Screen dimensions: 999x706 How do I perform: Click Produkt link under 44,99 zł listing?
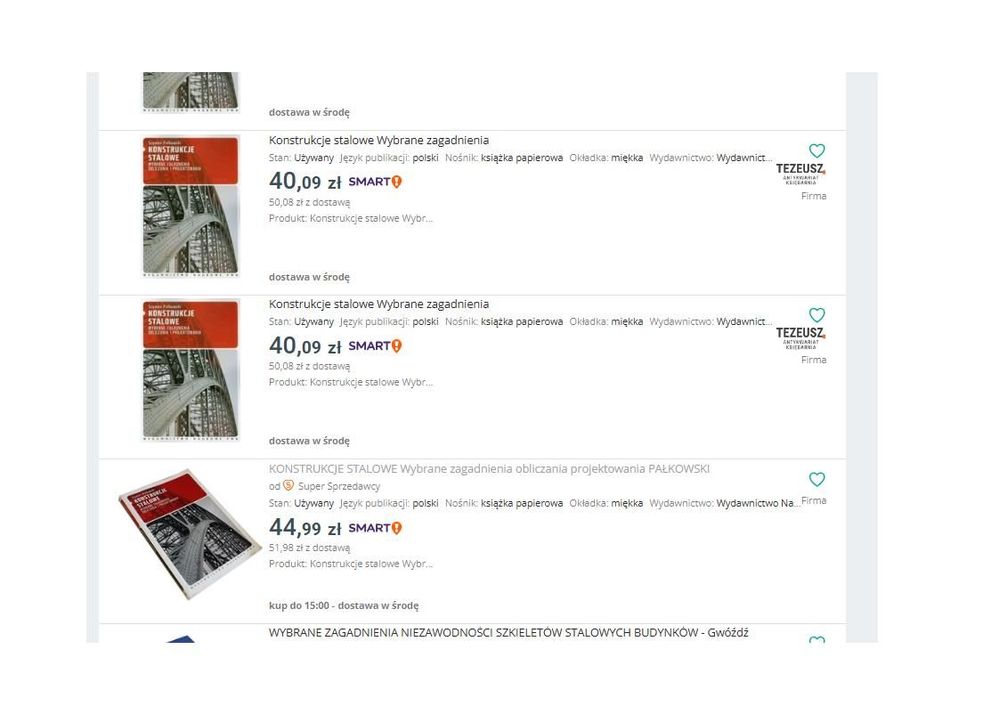click(350, 563)
